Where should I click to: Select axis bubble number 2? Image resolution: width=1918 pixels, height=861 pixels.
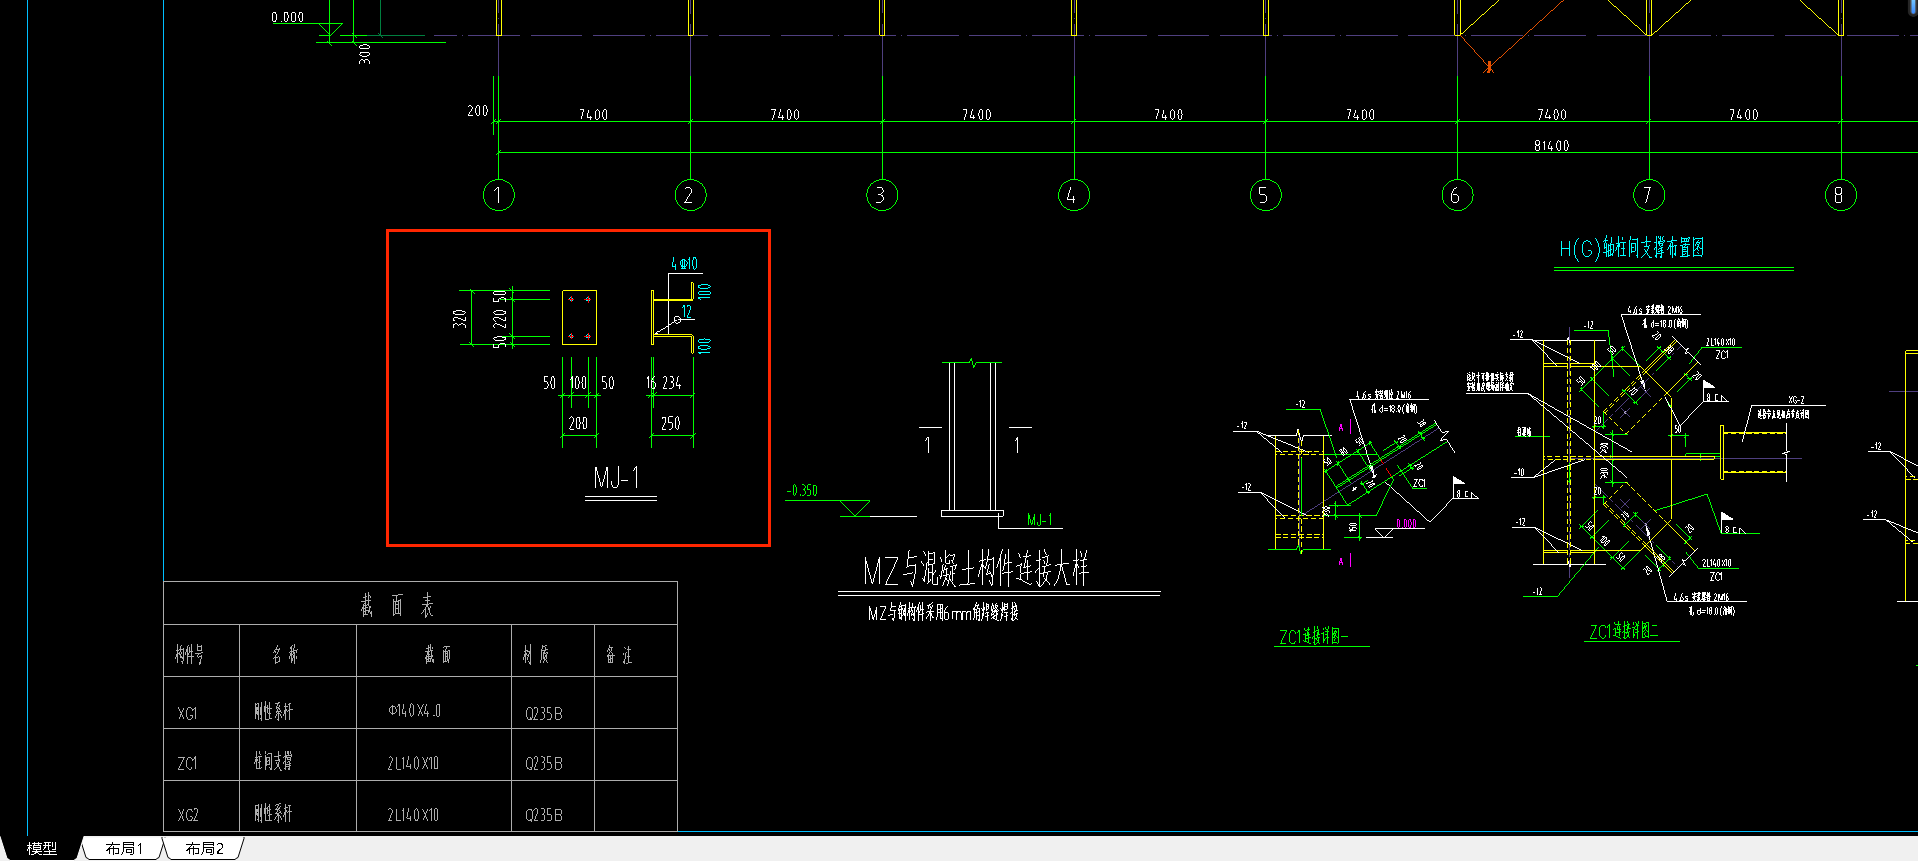click(x=690, y=195)
